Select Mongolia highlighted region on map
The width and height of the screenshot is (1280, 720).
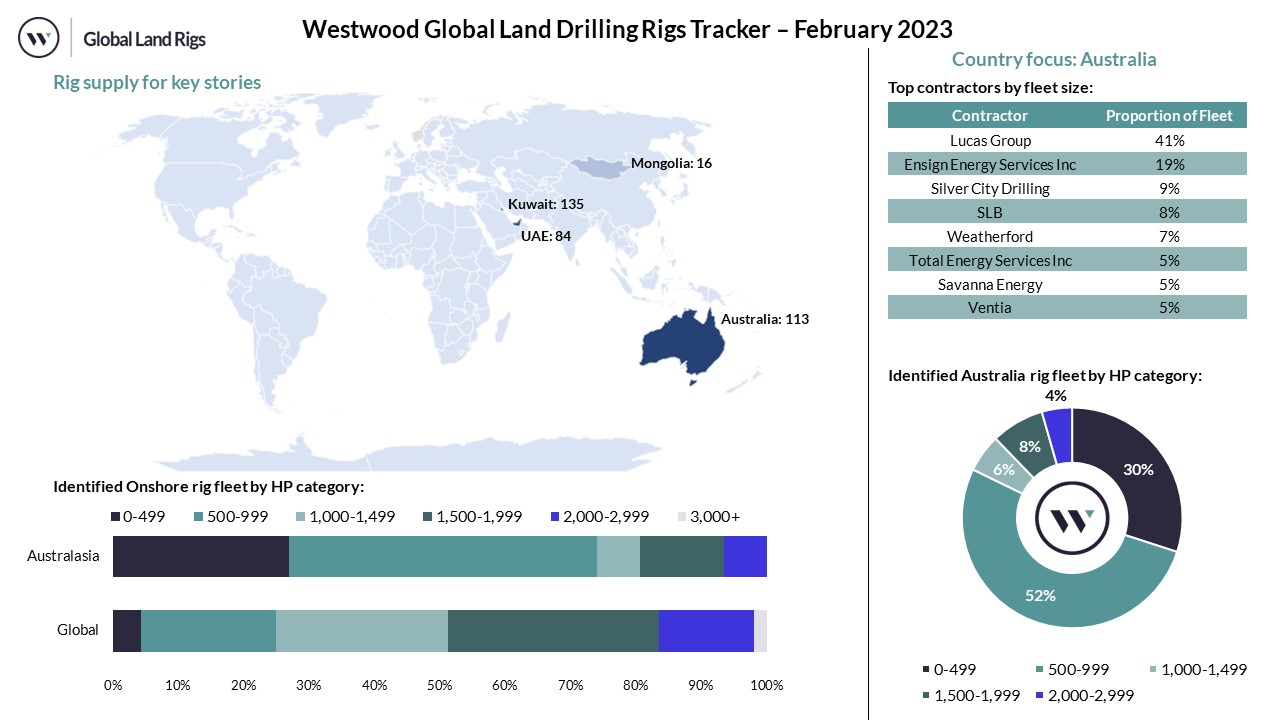coord(598,167)
